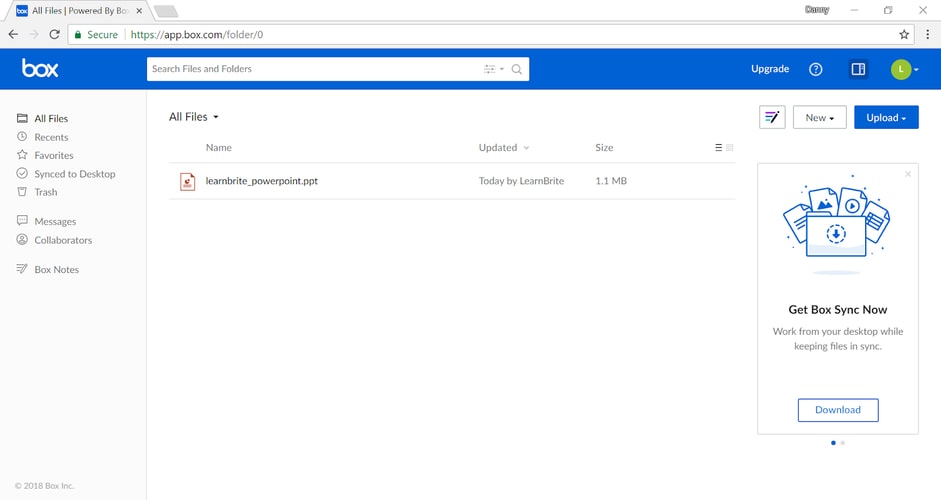
Task: Select second carousel dot in promo card
Action: pos(843,442)
